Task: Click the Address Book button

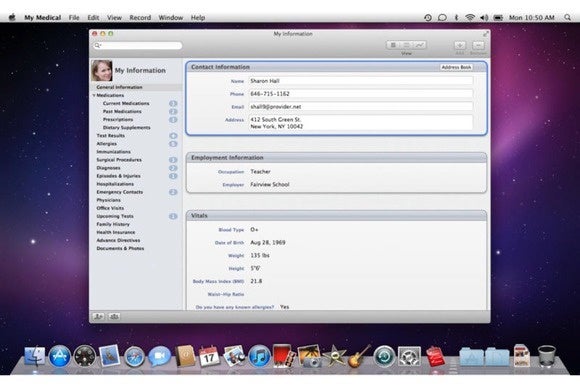Action: [x=456, y=67]
